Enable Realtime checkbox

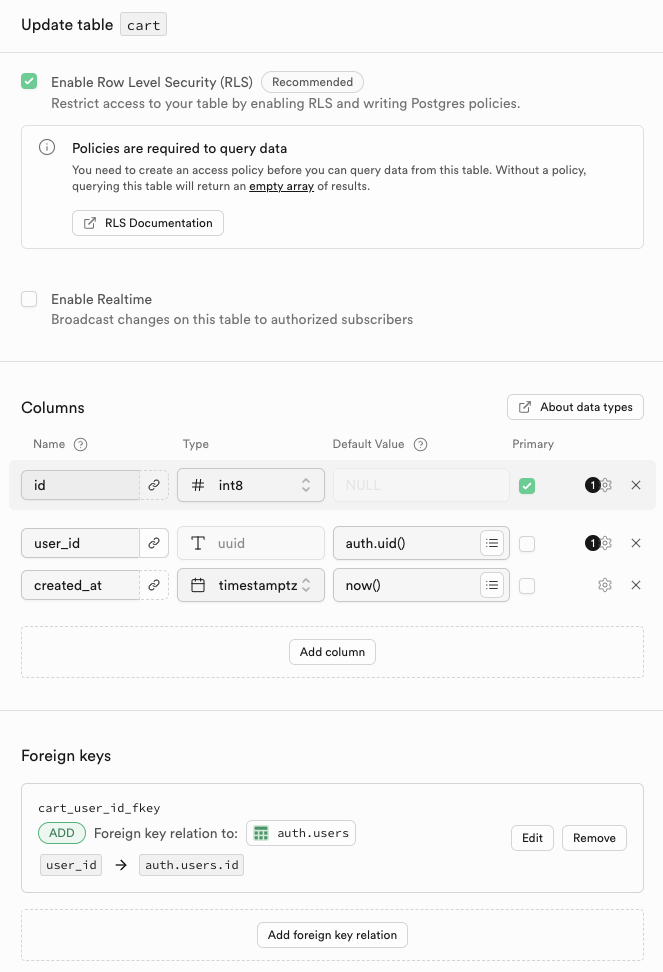(x=29, y=299)
